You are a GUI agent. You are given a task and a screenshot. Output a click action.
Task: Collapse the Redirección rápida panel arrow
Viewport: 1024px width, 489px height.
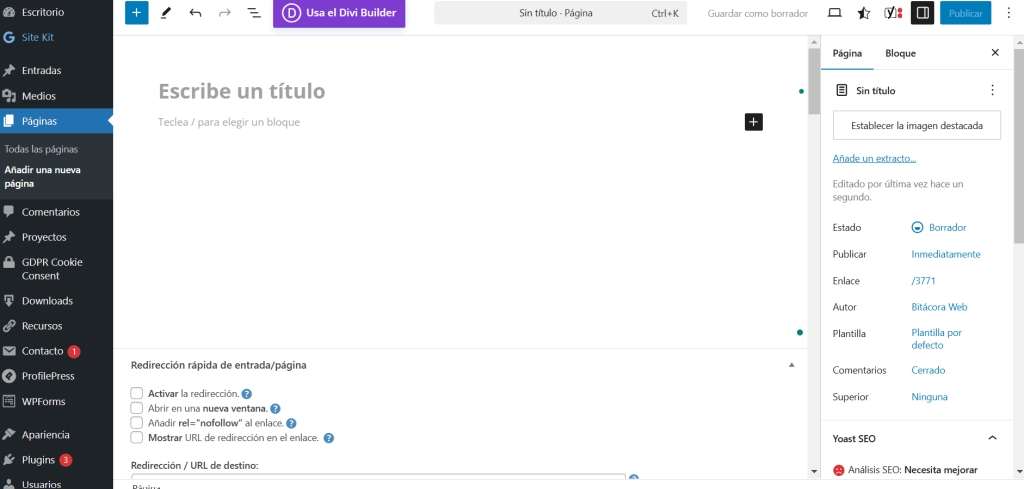[792, 365]
